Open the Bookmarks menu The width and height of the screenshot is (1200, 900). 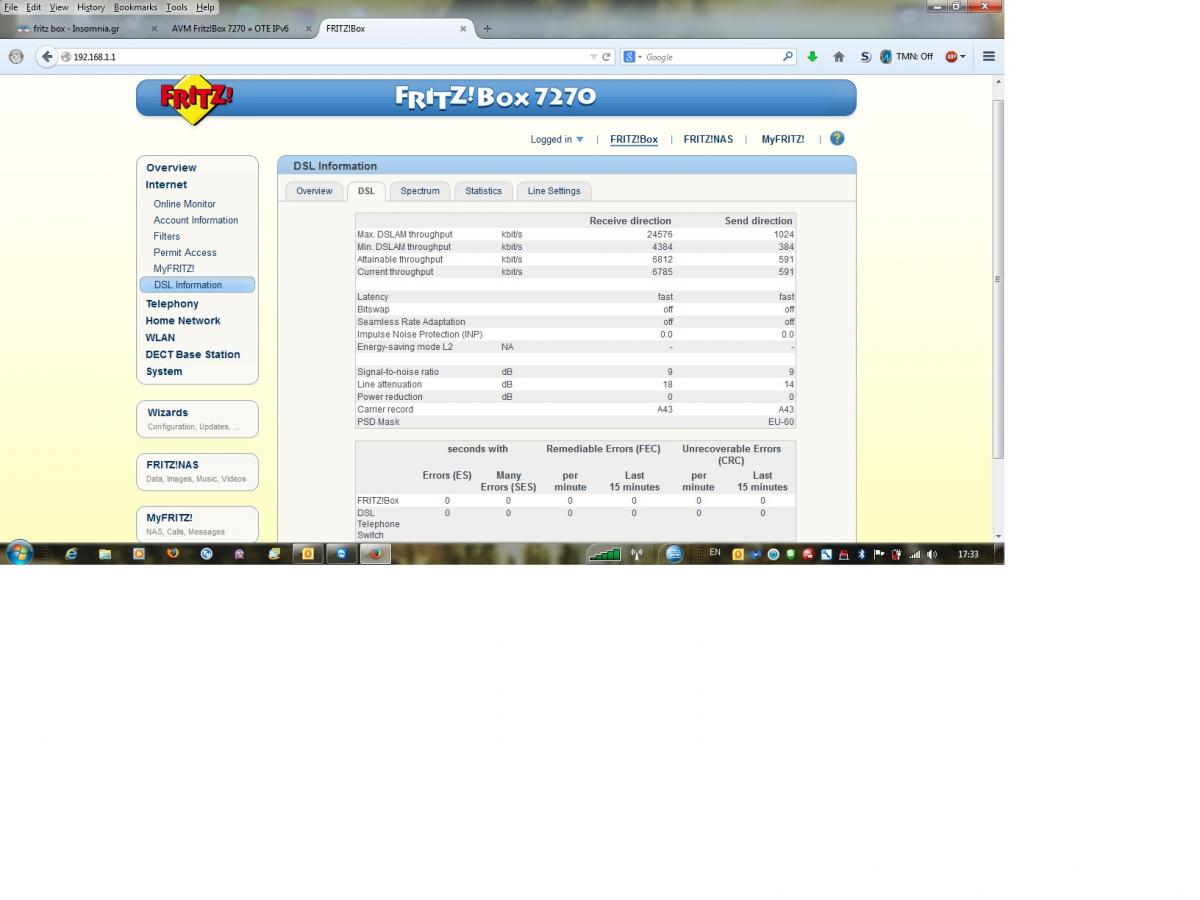135,7
